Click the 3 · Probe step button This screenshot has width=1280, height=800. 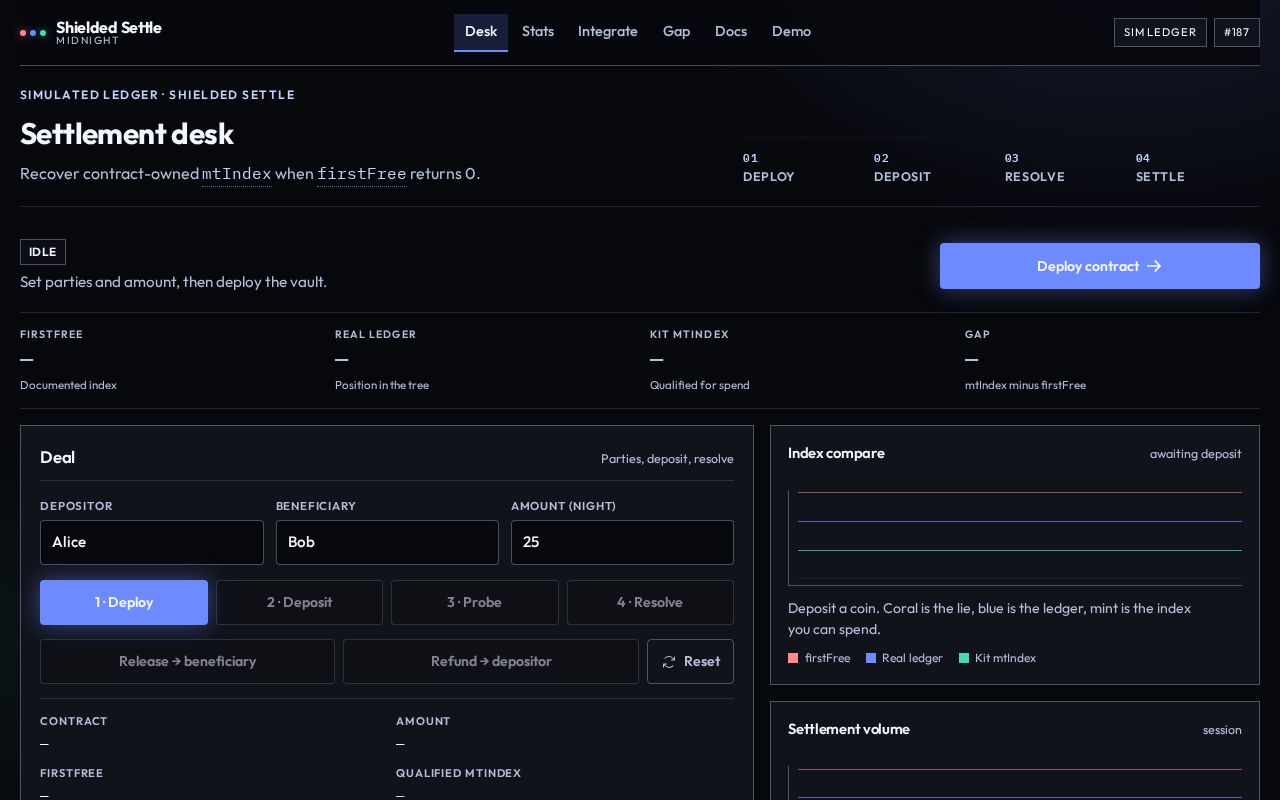coord(475,602)
